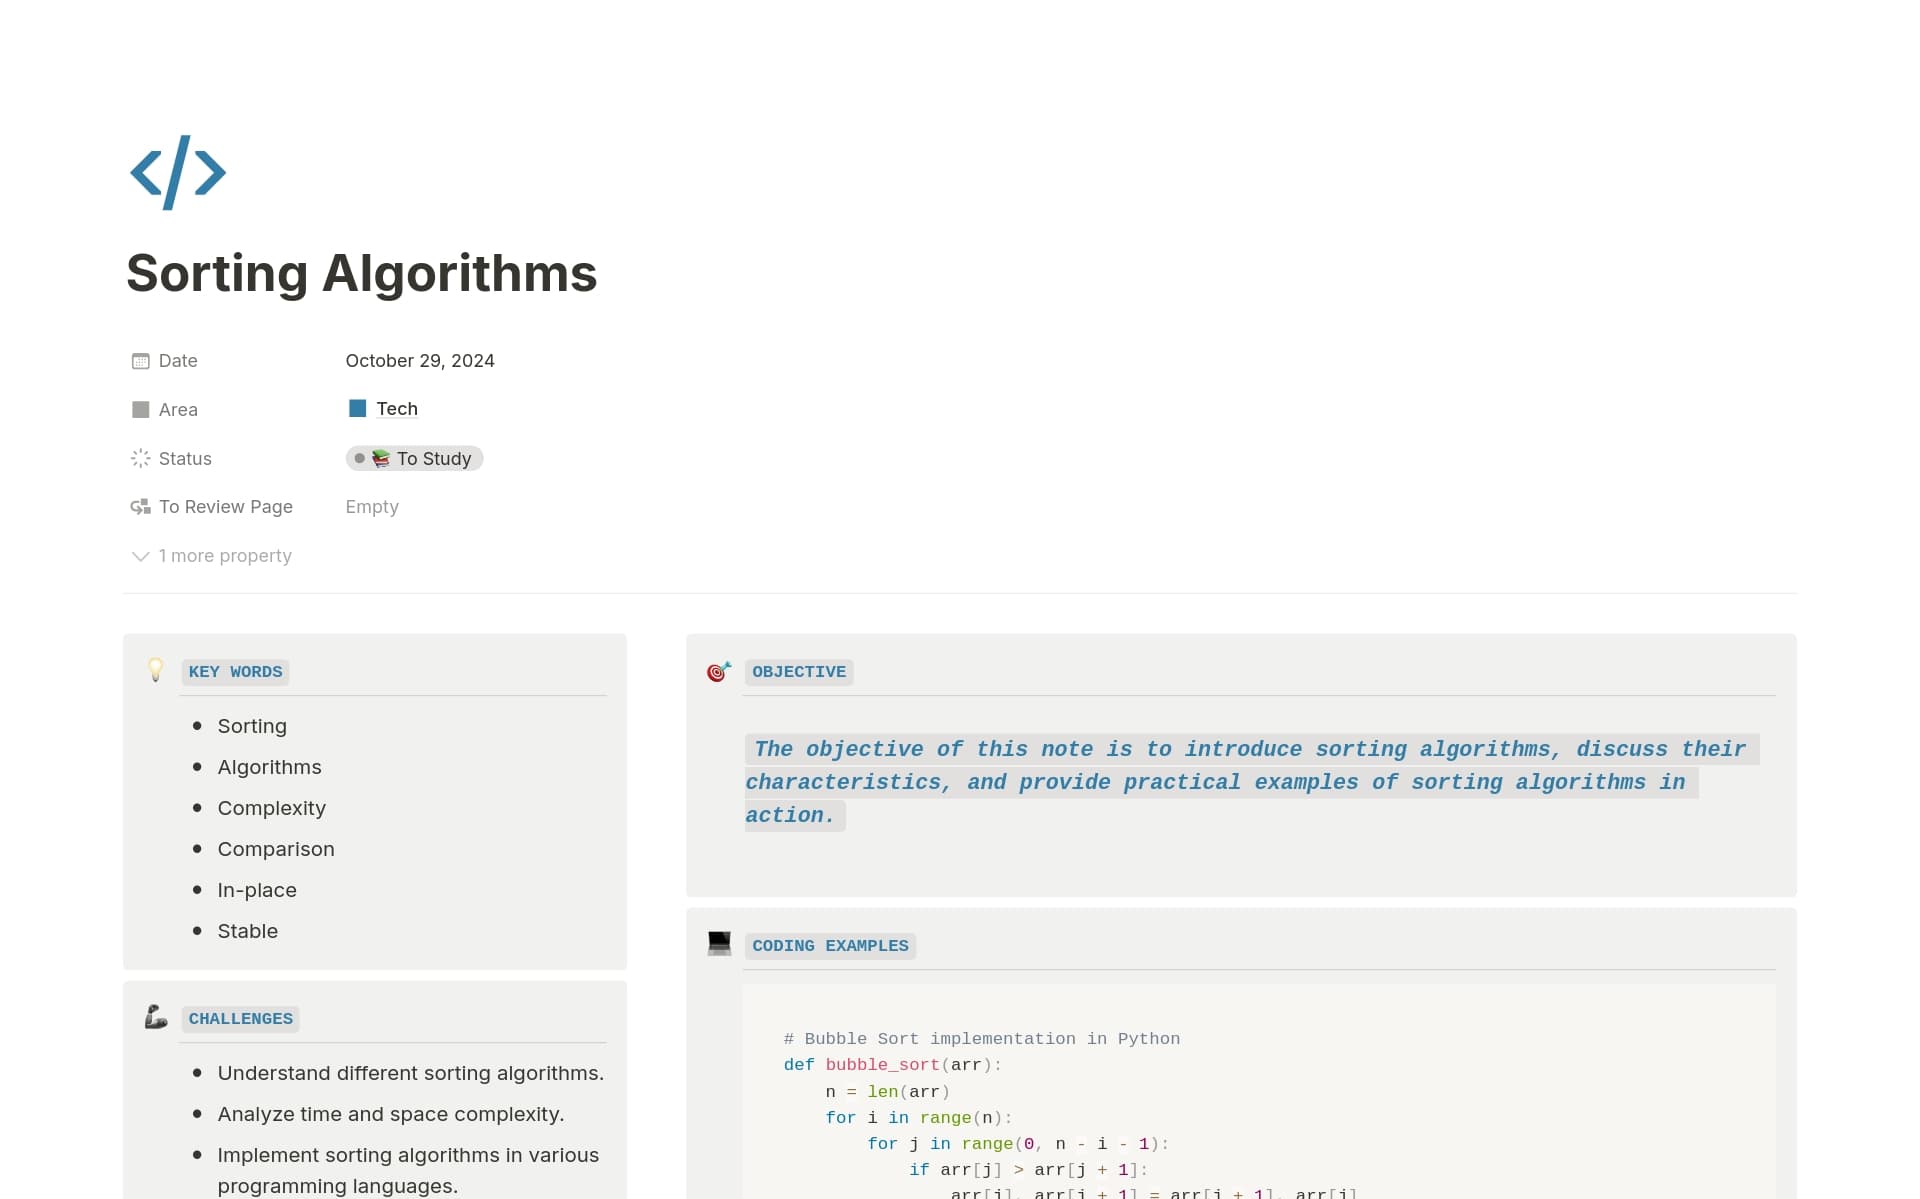Click the Status property label

coord(185,459)
